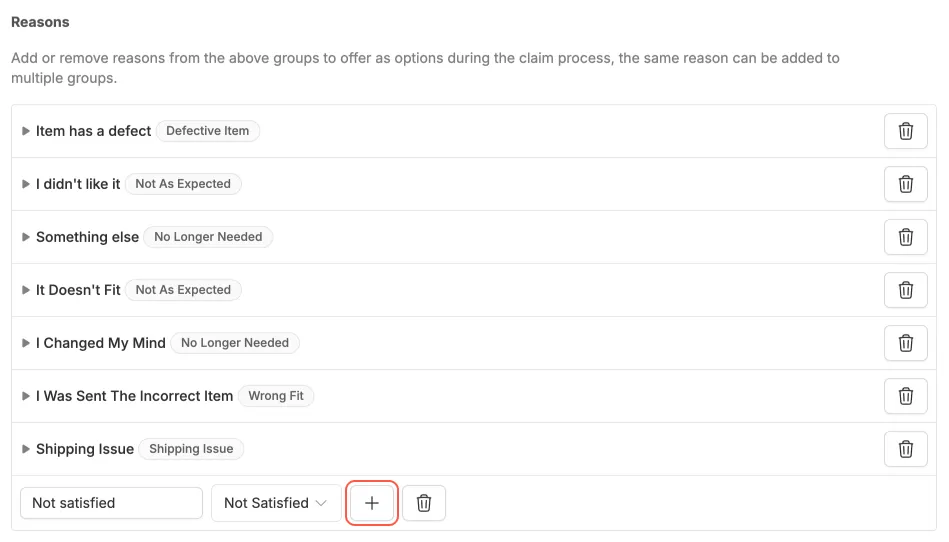
Task: Expand the 'Something else' reason triangle
Action: pyautogui.click(x=26, y=237)
